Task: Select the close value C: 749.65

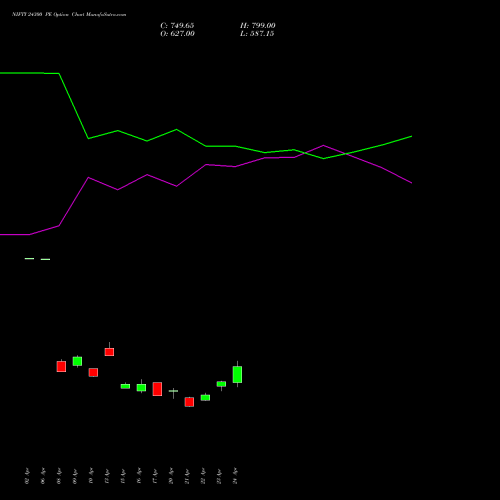Action: point(177,26)
